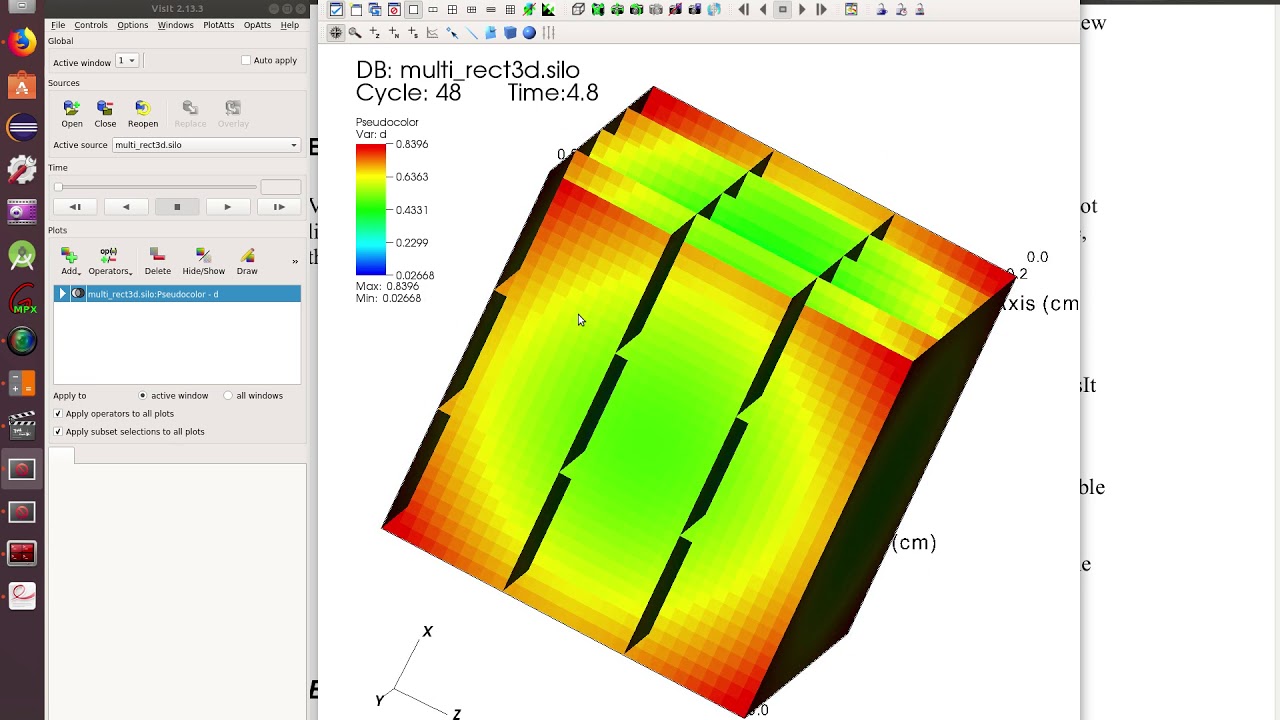Toggle perspective wireframe cube icon
This screenshot has height=720, width=1280.
pos(578,10)
